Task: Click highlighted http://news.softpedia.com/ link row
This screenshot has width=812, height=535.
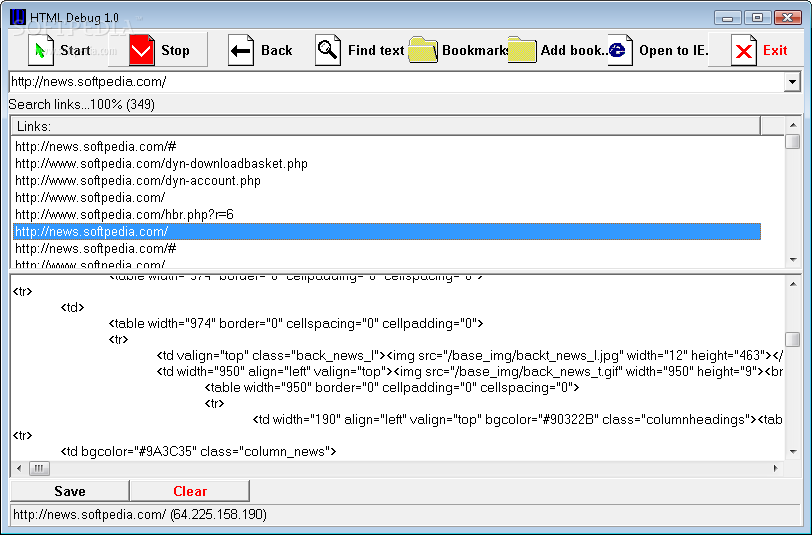Action: [386, 232]
